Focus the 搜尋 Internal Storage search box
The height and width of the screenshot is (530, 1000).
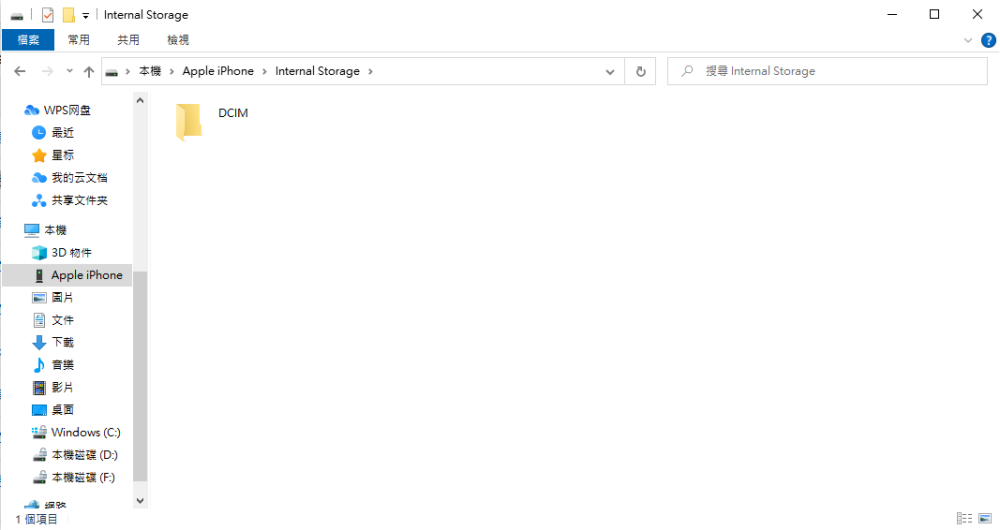point(827,71)
